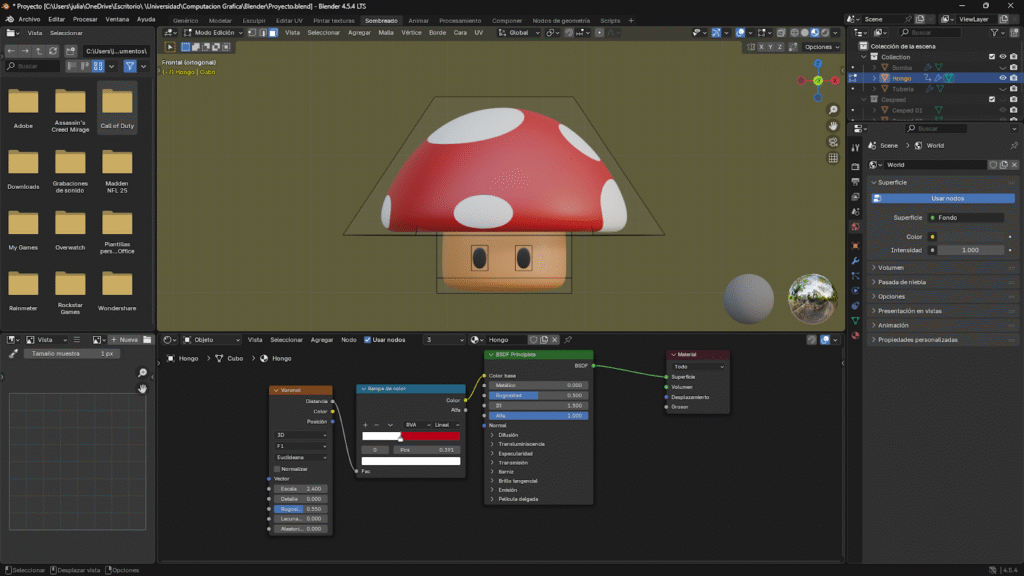This screenshot has width=1024, height=576.
Task: Switch to the Modelar workspace tab
Action: click(220, 20)
